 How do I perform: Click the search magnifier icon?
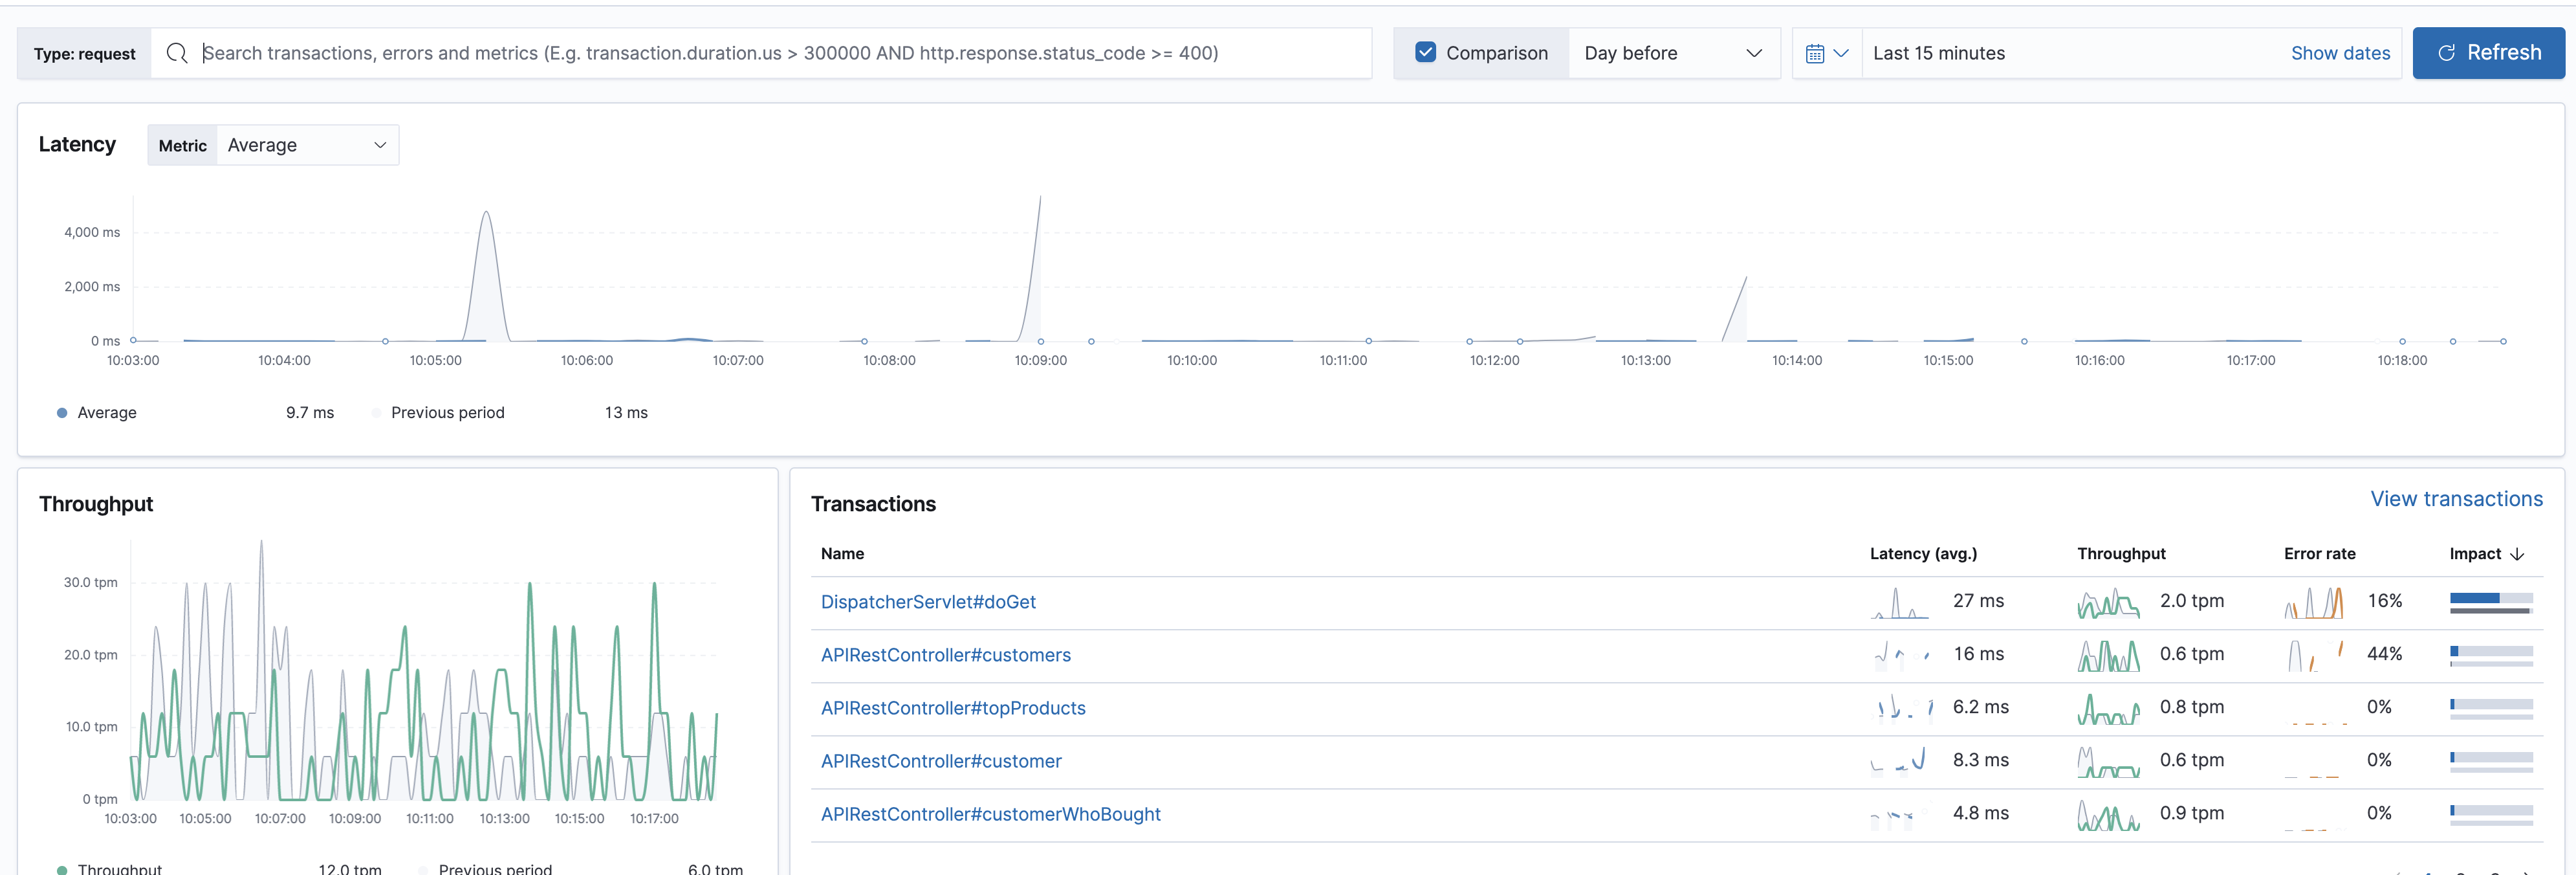[x=177, y=53]
